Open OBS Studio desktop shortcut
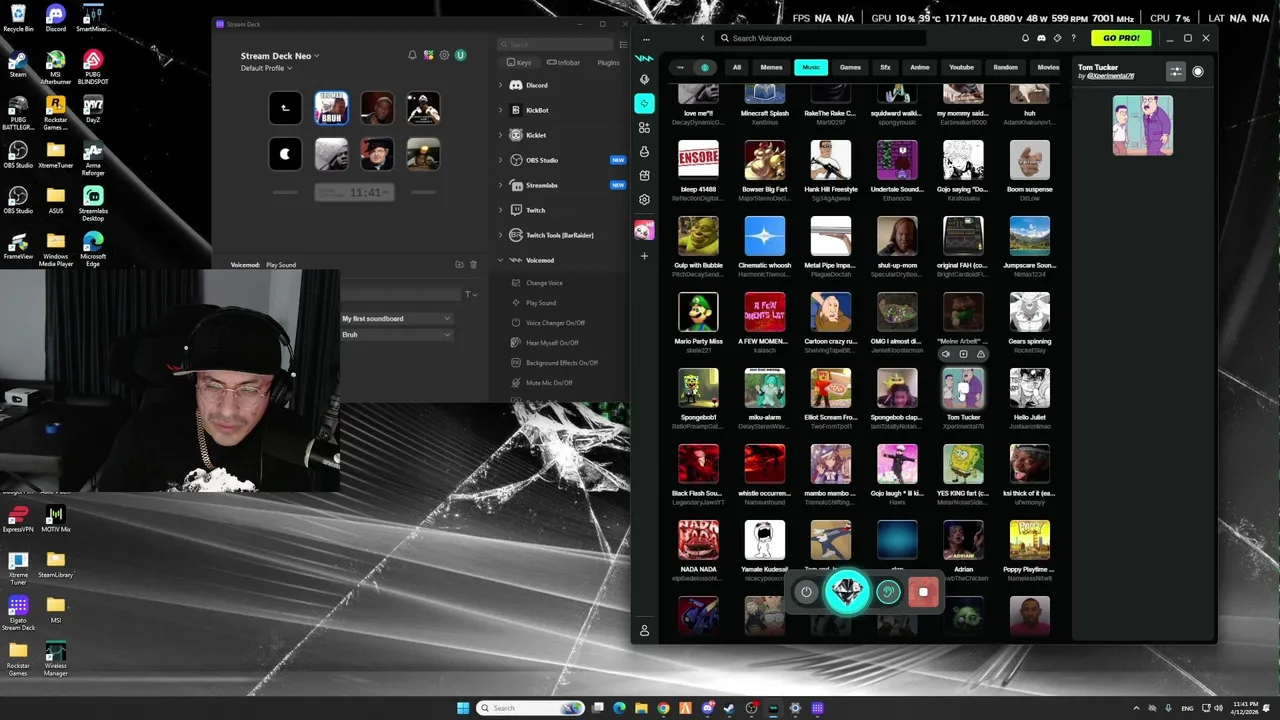Image resolution: width=1280 pixels, height=720 pixels. click(x=17, y=156)
